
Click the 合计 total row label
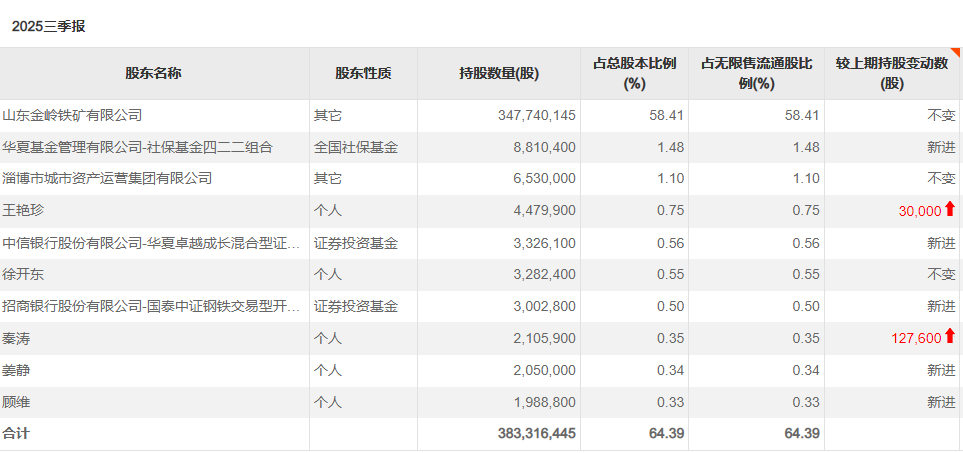click(17, 433)
